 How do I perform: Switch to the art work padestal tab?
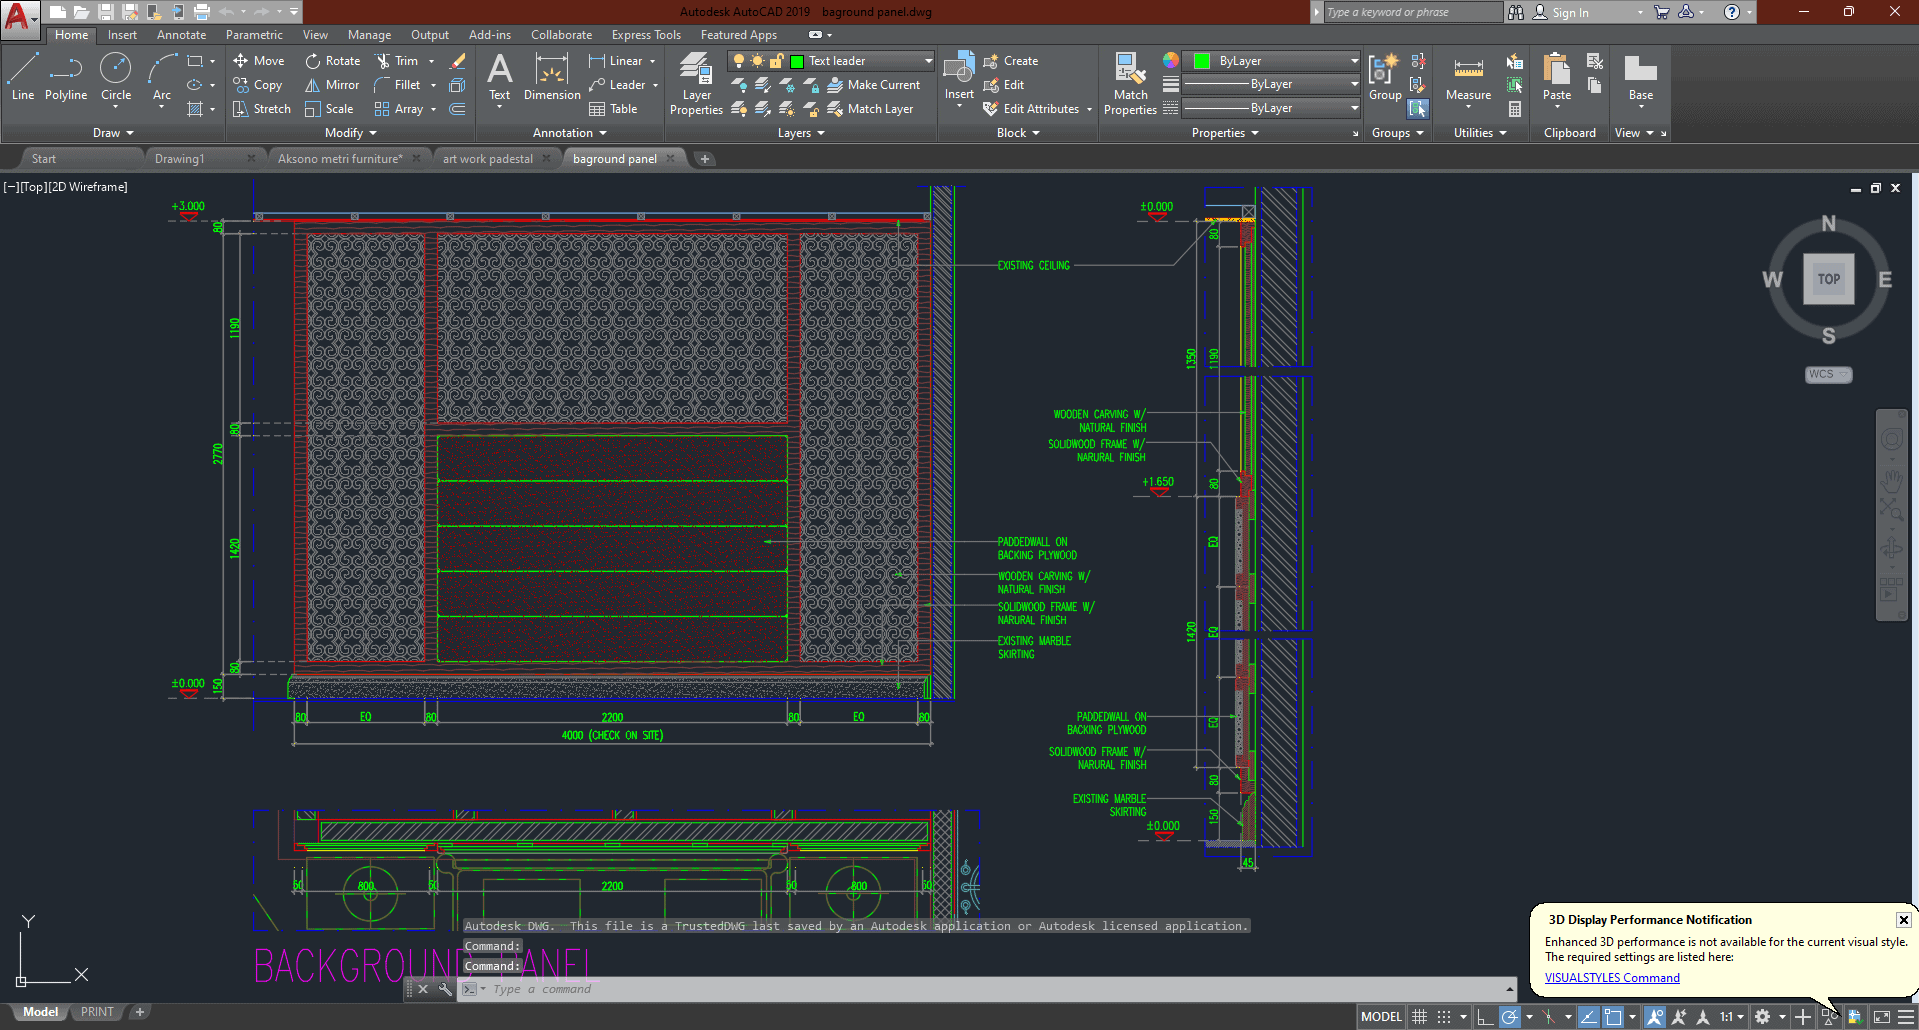click(x=488, y=159)
